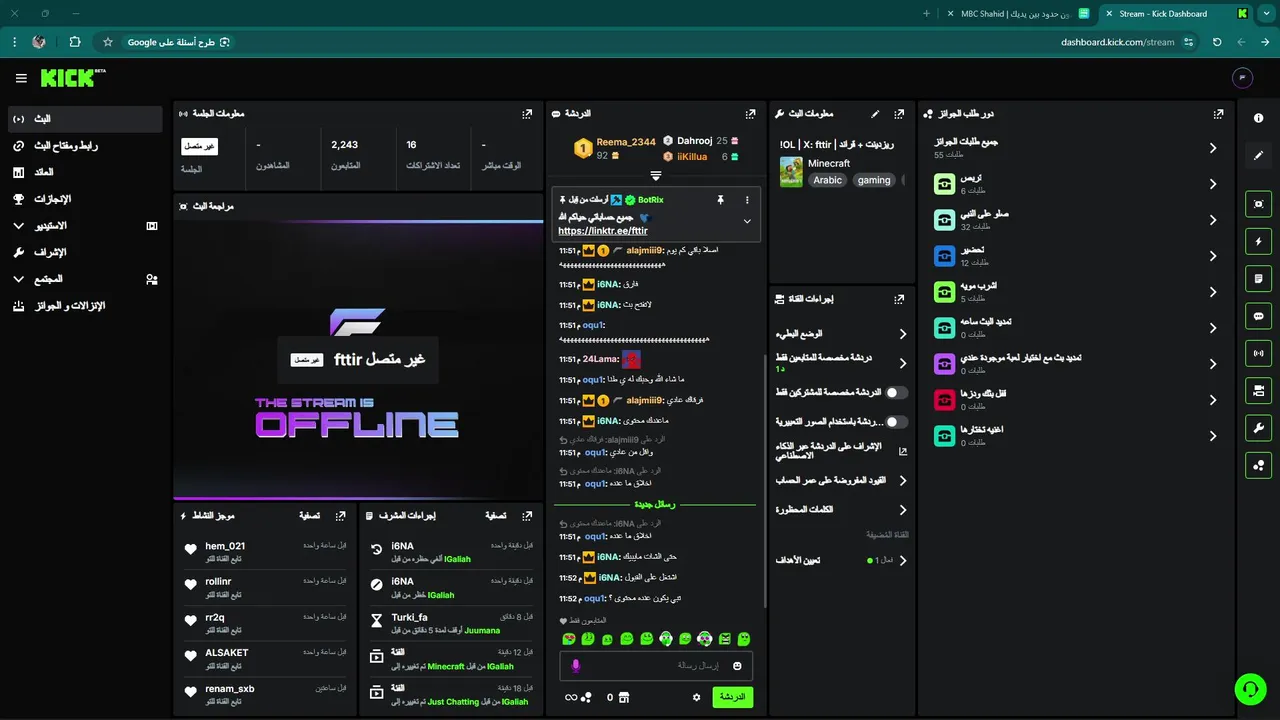Screen dimensions: 1280x720
Task: Filter the activity feed with تصفية
Action: click(x=310, y=516)
